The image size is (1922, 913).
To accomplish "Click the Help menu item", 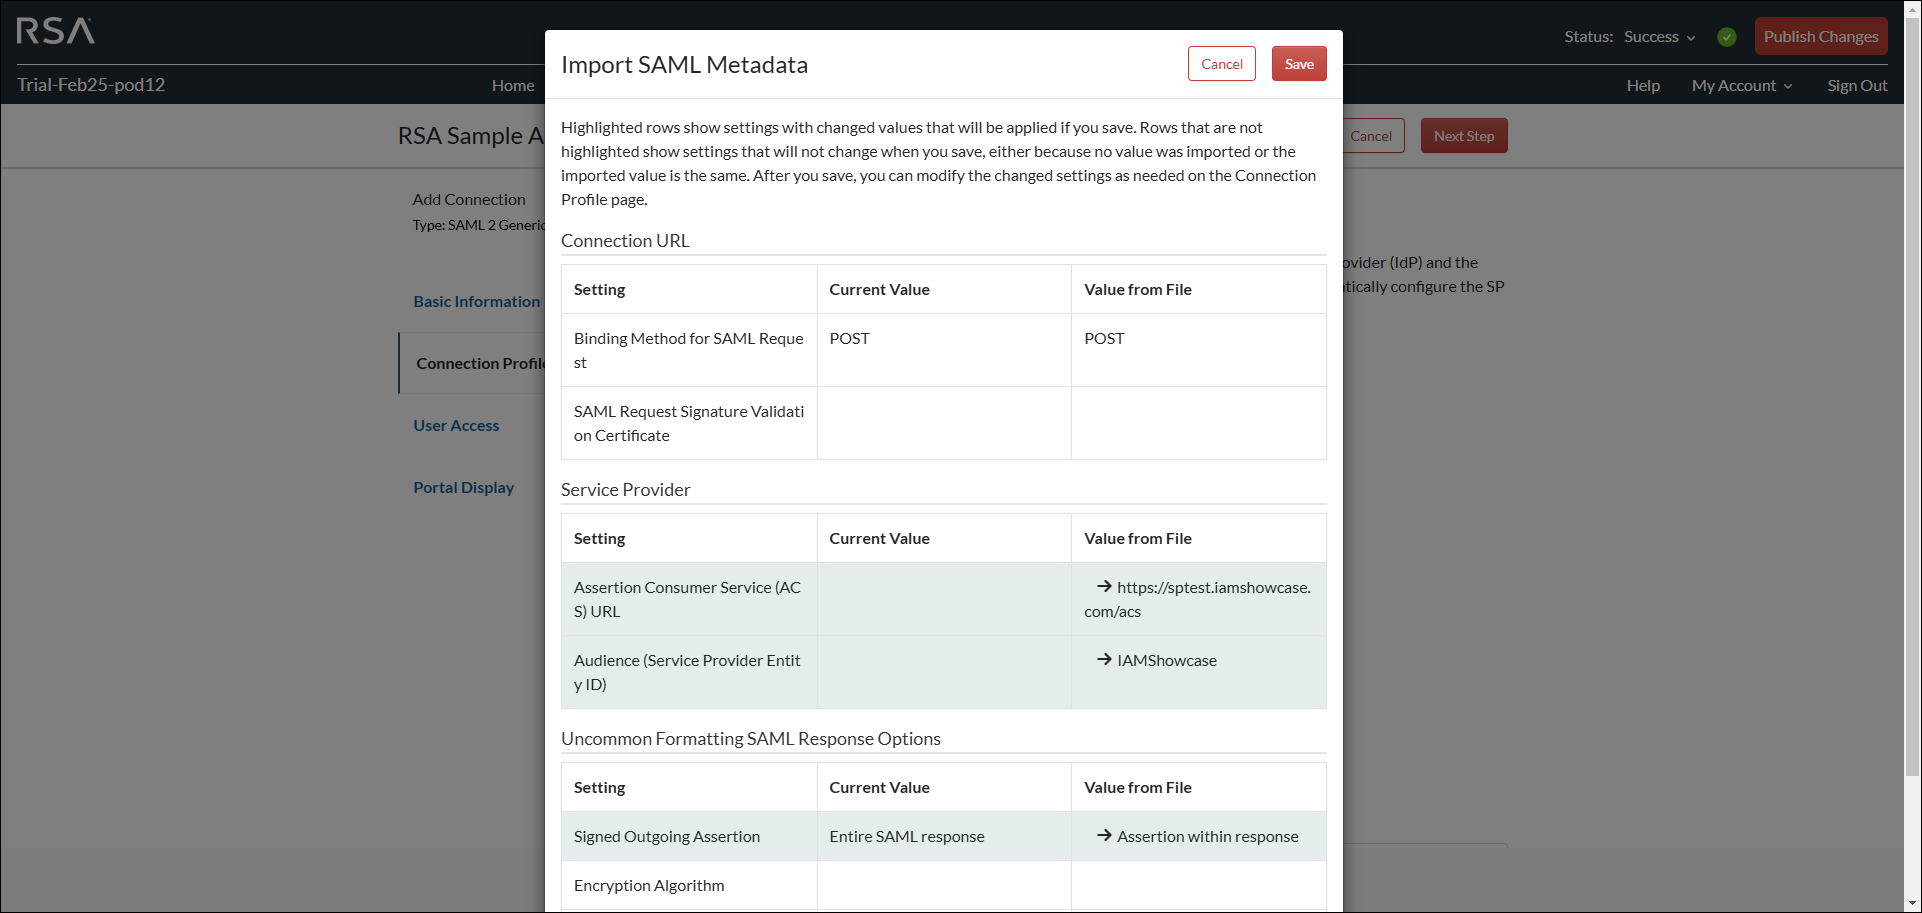I will (x=1643, y=85).
